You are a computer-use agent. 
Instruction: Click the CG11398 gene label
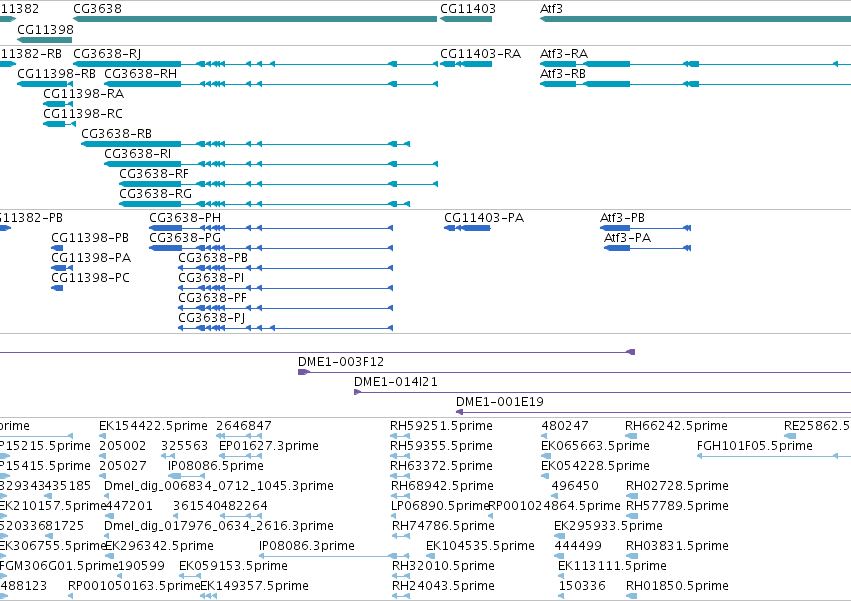click(45, 29)
